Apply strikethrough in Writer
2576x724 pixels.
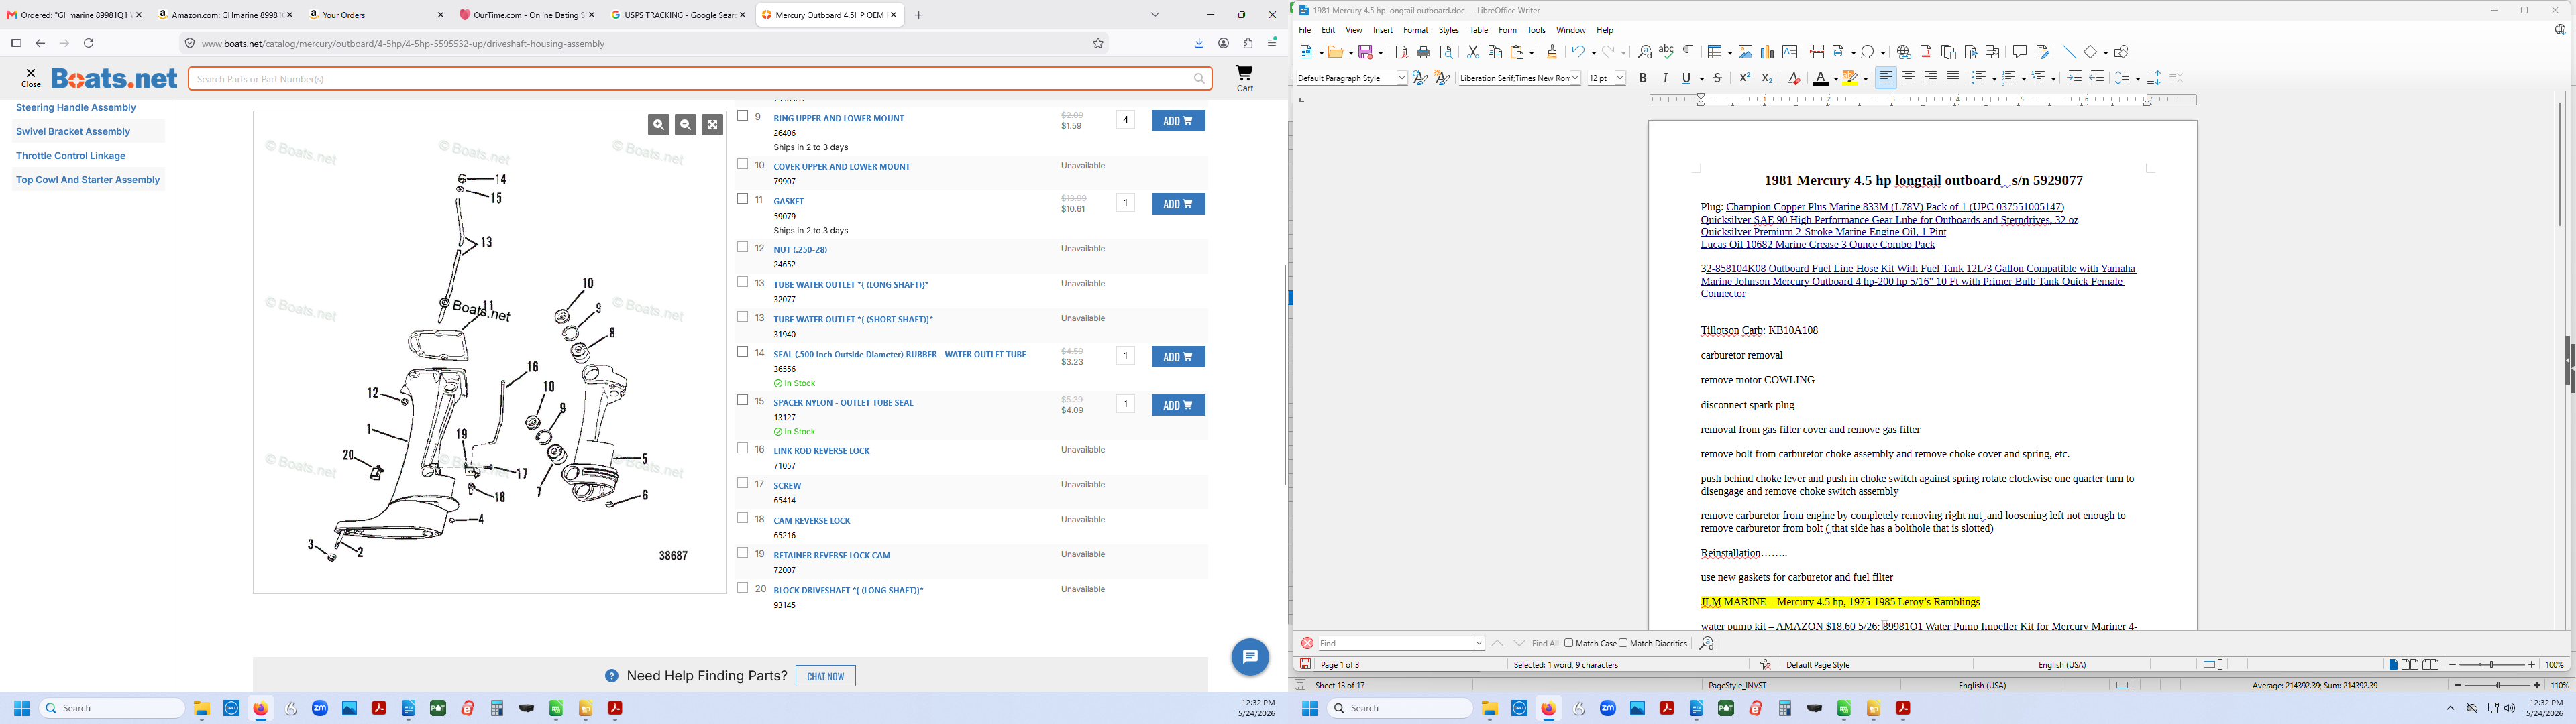(x=1717, y=78)
